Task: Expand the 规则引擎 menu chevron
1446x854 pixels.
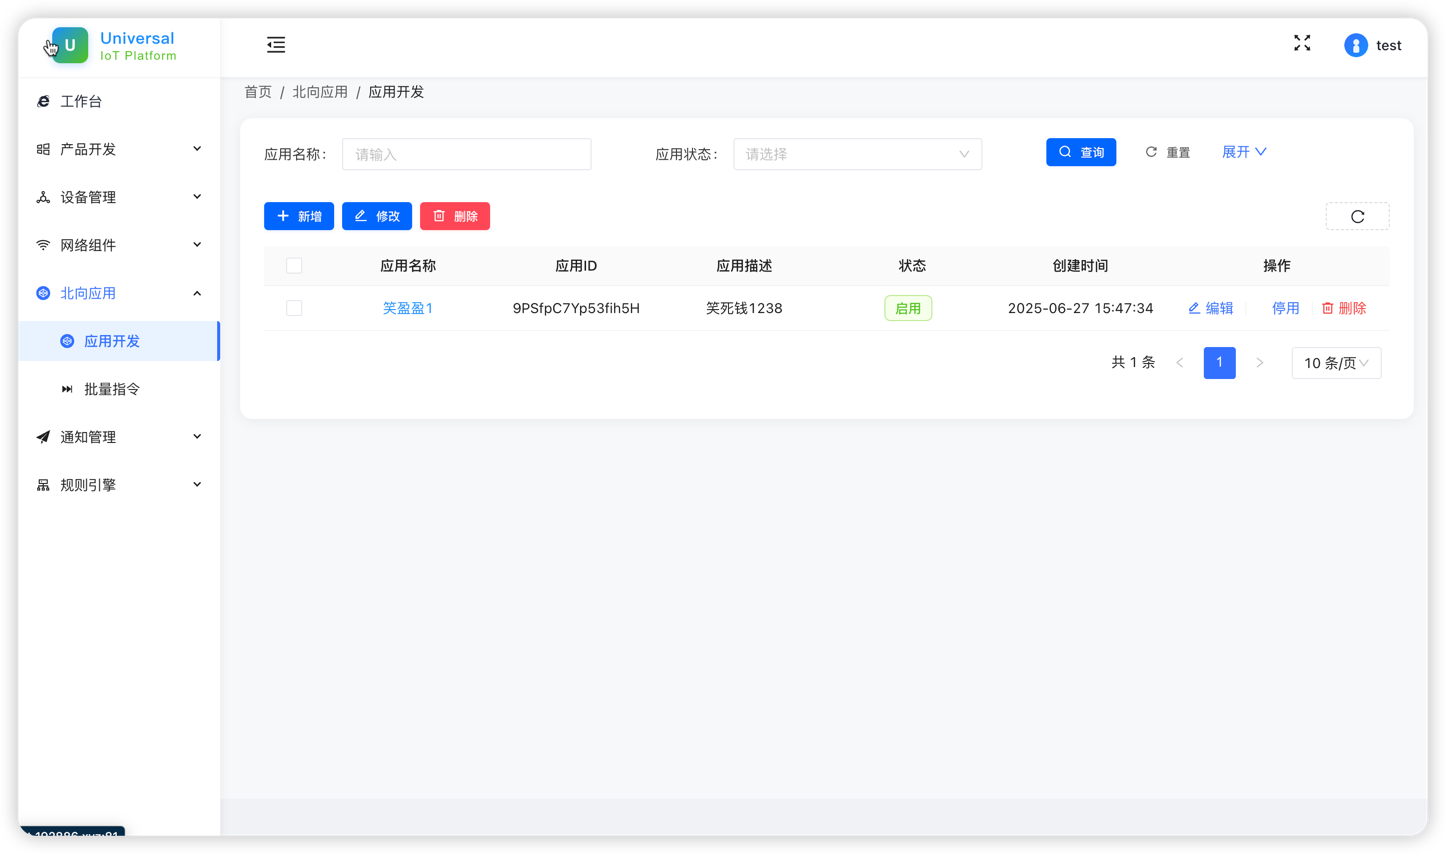Action: point(197,485)
